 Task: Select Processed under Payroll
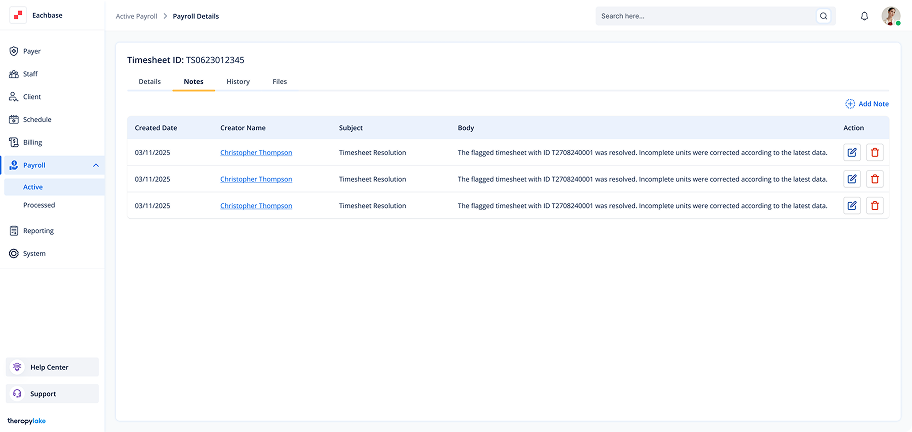(40, 205)
